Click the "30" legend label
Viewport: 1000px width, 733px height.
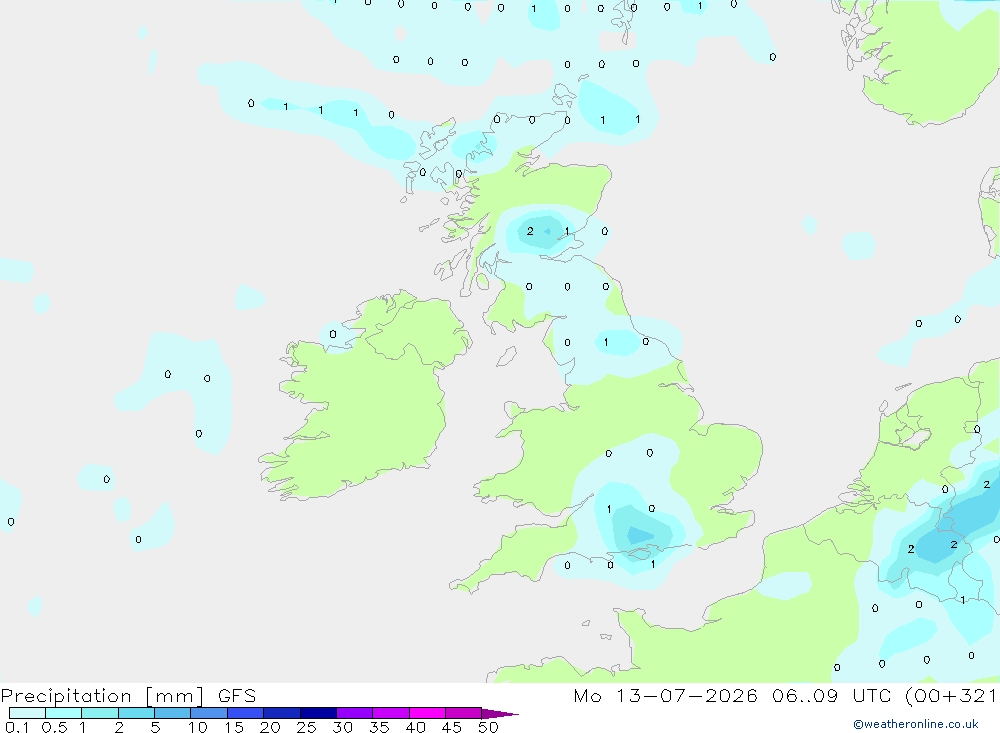(x=343, y=727)
